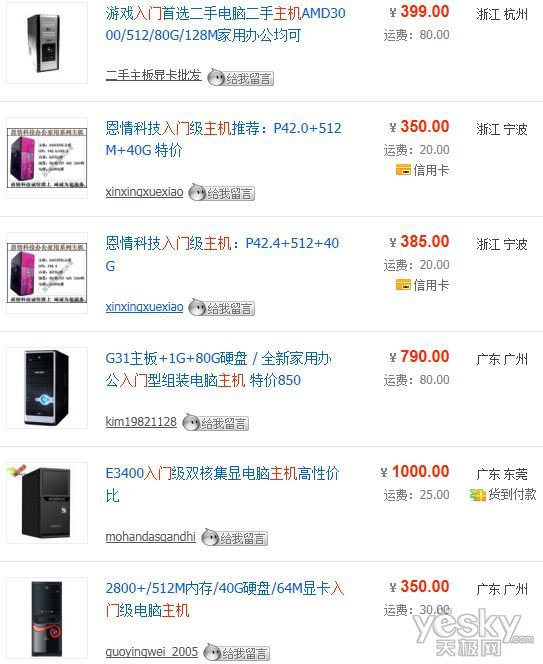This screenshot has height=664, width=543.
Task: Click the 给我留言 icon for the P42.4+512+40G listing
Action: point(222,307)
